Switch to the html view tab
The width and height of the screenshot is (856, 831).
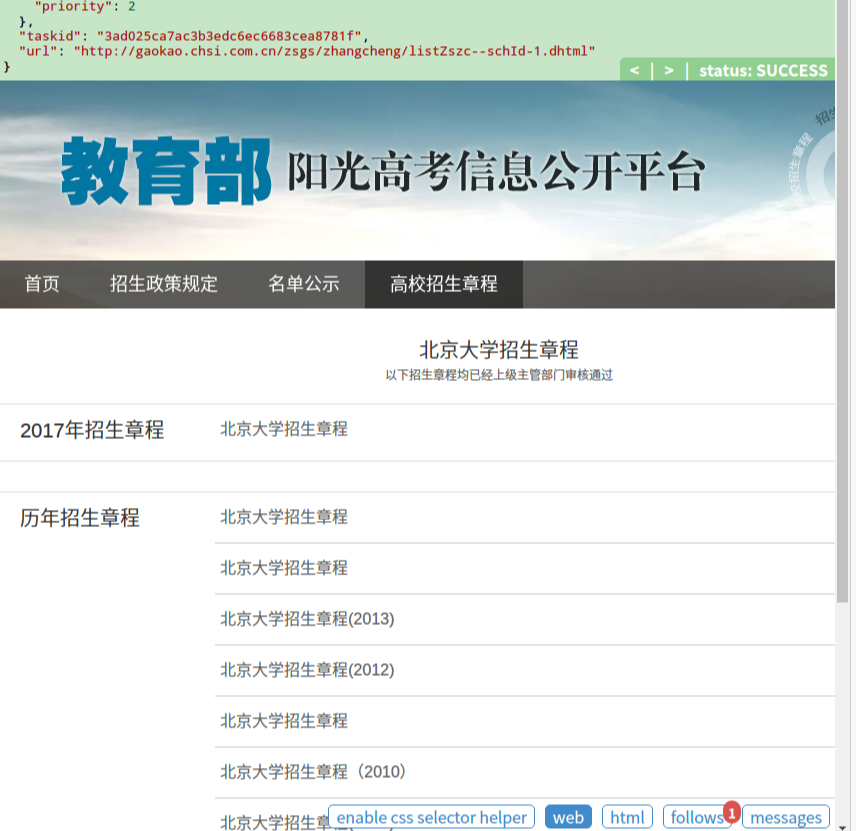pos(627,817)
